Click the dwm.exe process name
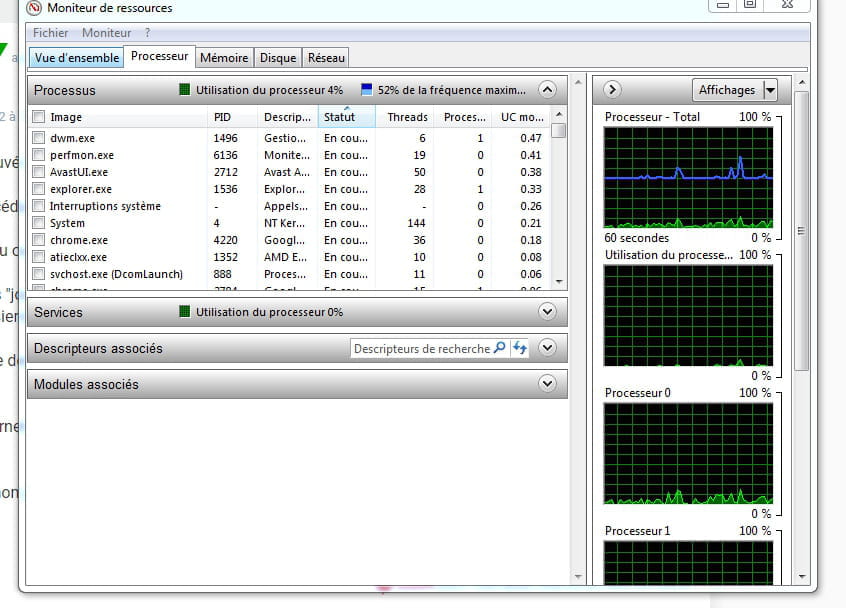 (72, 138)
